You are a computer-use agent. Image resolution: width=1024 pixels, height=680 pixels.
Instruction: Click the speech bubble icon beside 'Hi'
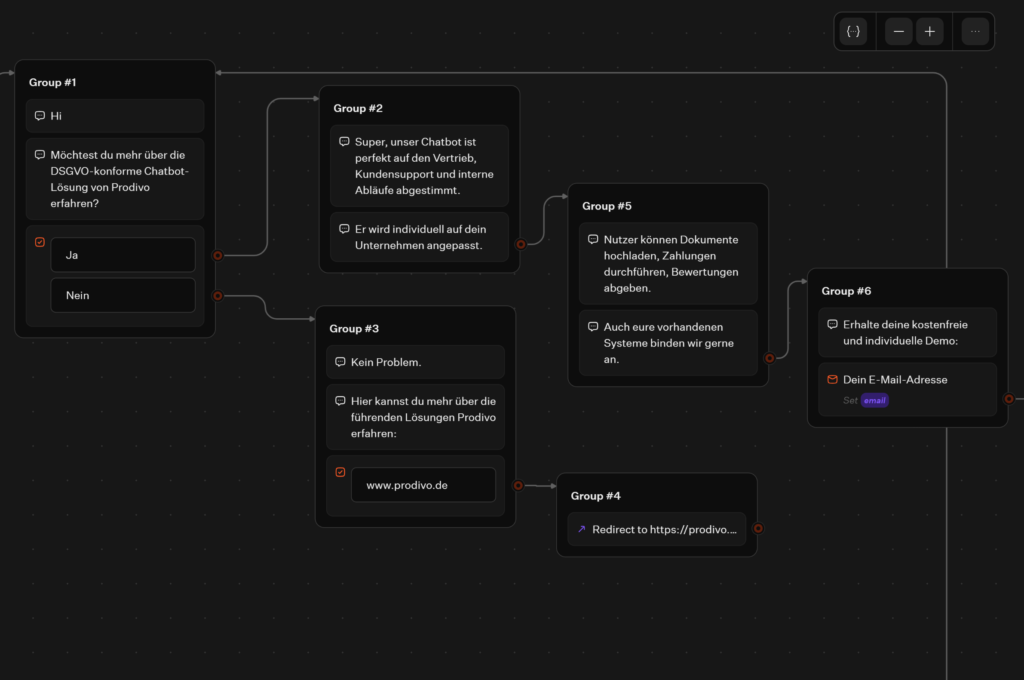[40, 116]
